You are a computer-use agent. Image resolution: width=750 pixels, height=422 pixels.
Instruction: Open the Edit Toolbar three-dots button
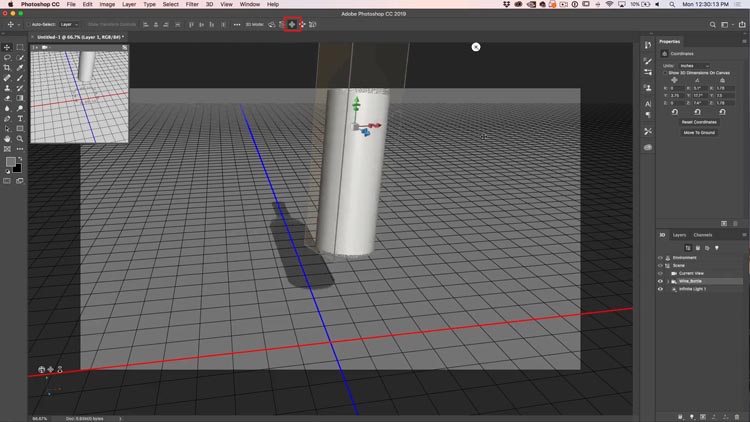click(x=20, y=149)
